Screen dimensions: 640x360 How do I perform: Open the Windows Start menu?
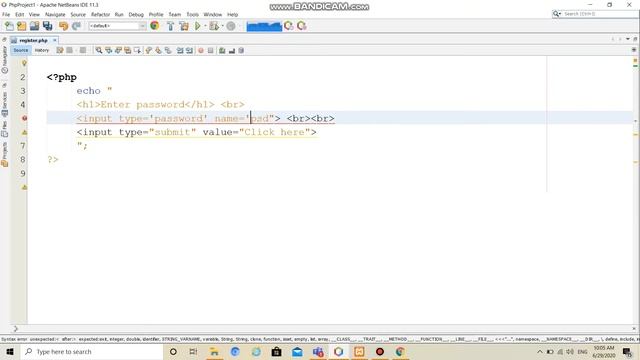tap(10, 351)
